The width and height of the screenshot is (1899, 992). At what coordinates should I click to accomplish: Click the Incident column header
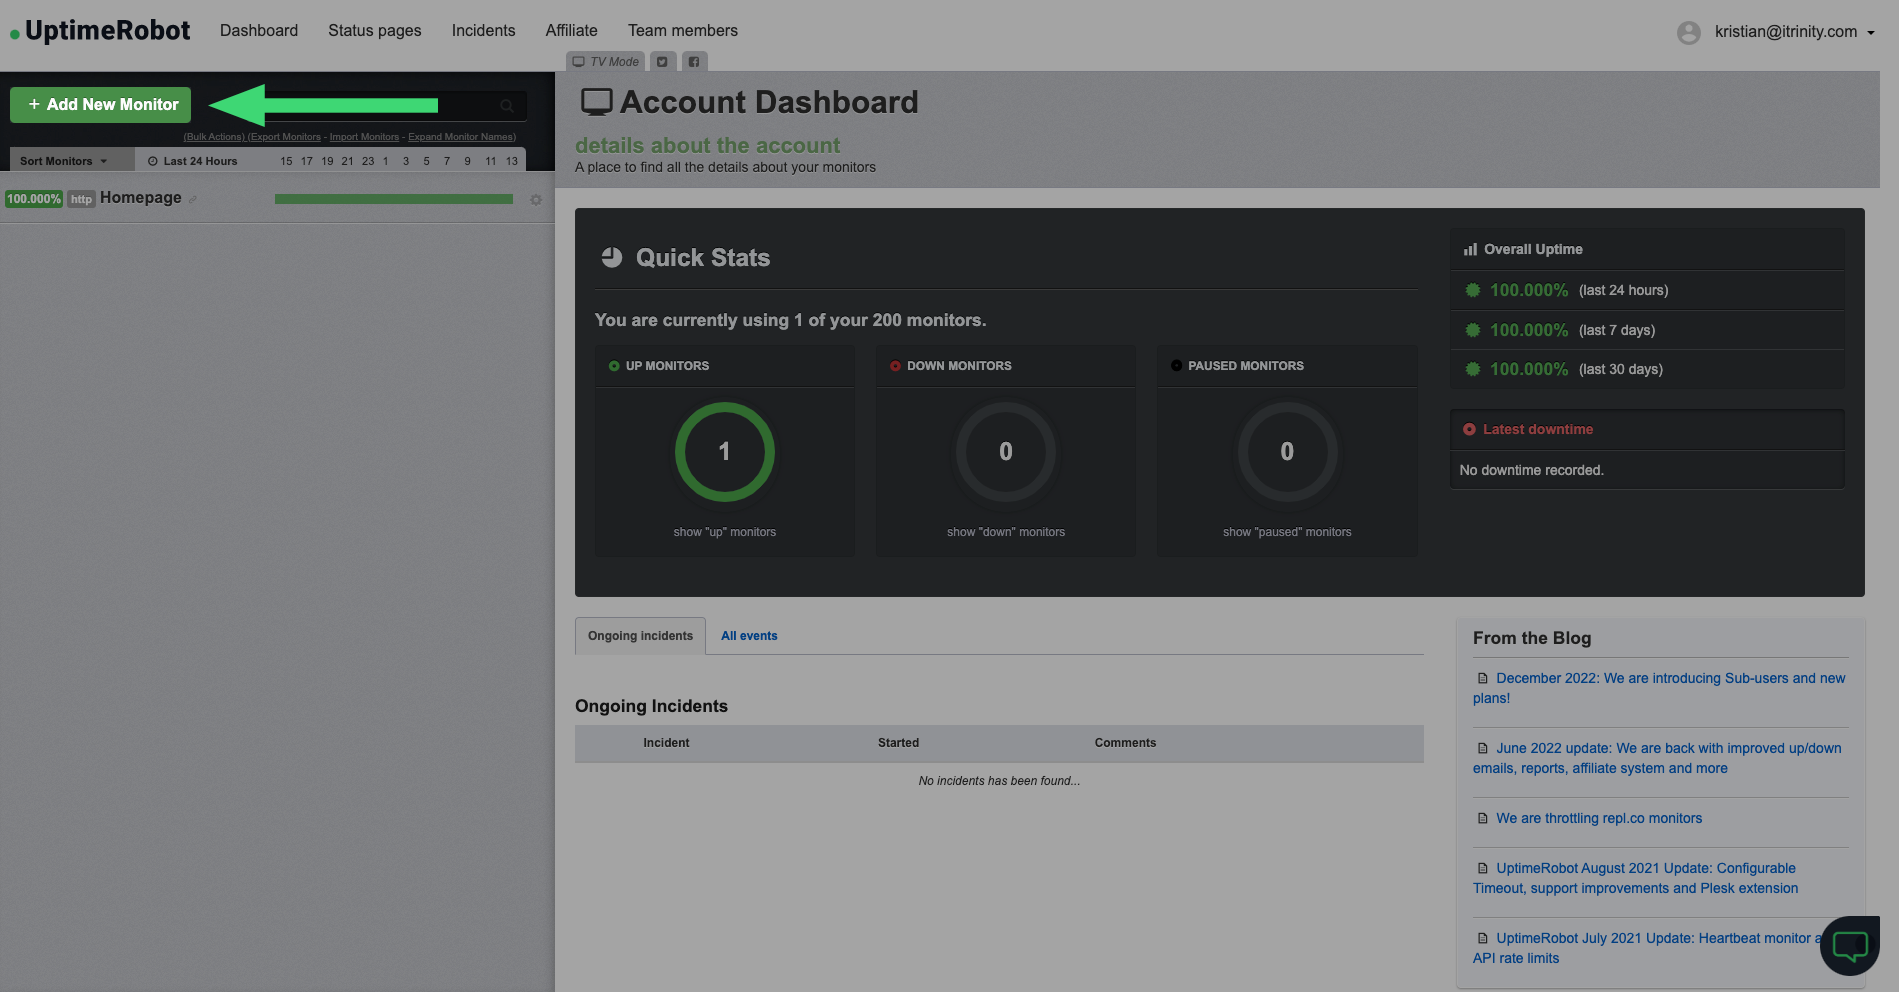click(x=666, y=743)
